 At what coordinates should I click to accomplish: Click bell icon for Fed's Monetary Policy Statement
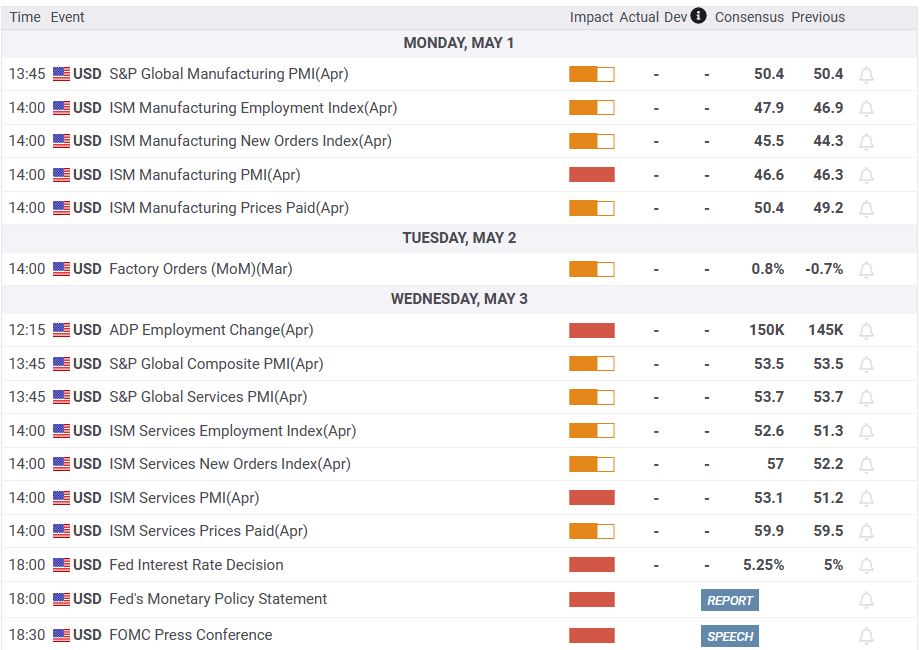tap(866, 600)
